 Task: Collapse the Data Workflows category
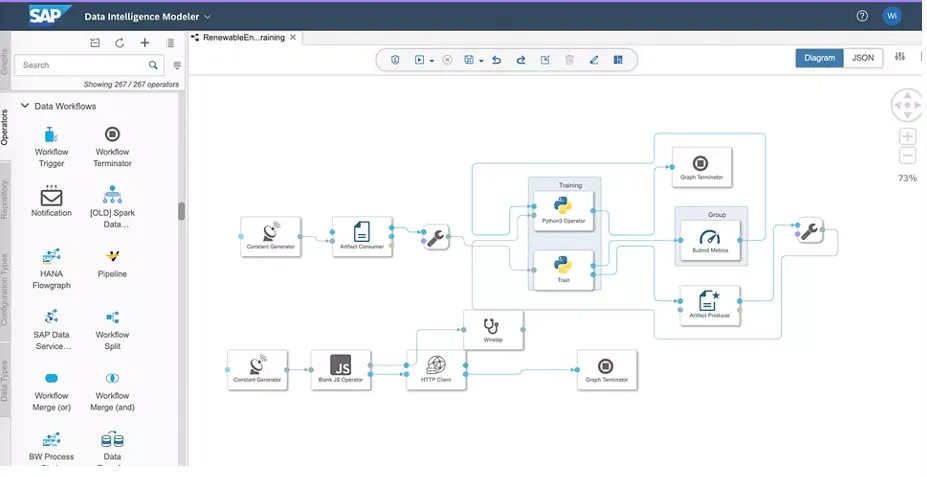point(25,106)
